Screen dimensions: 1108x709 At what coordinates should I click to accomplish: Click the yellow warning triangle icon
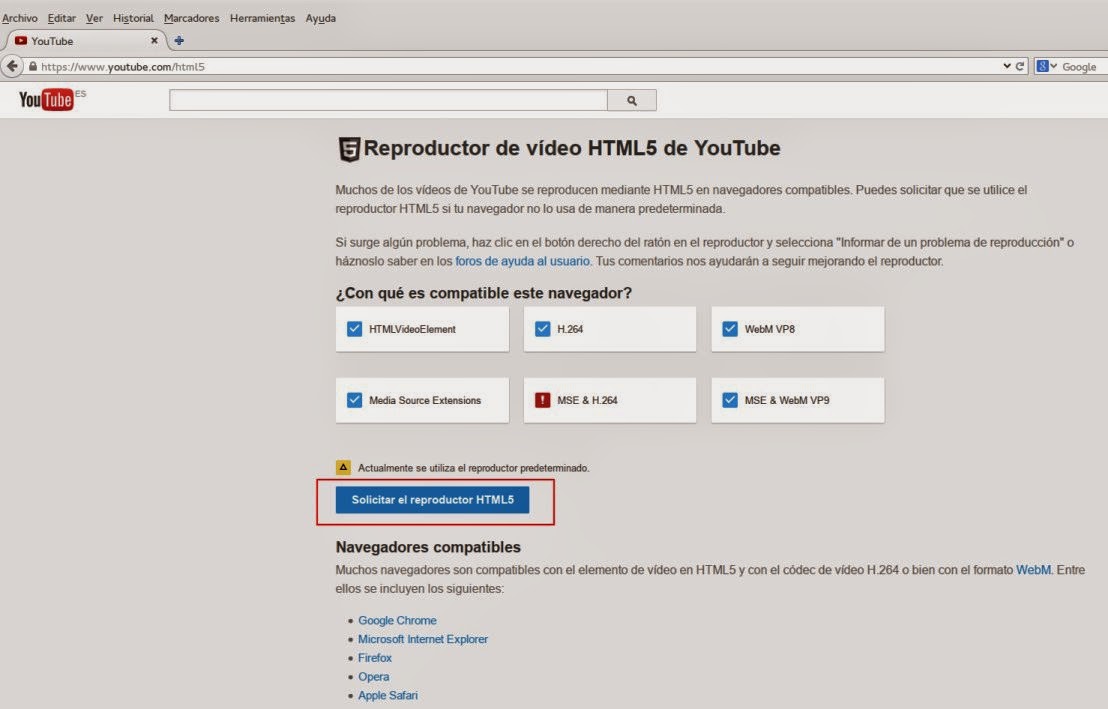(343, 467)
